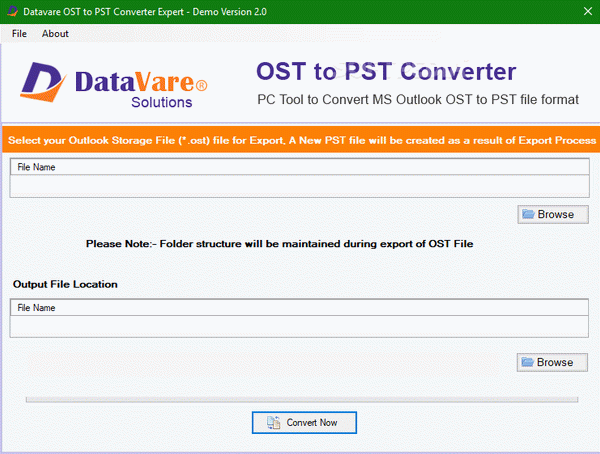600x454 pixels.
Task: Click the File Name header in OST list
Action: [x=299, y=167]
